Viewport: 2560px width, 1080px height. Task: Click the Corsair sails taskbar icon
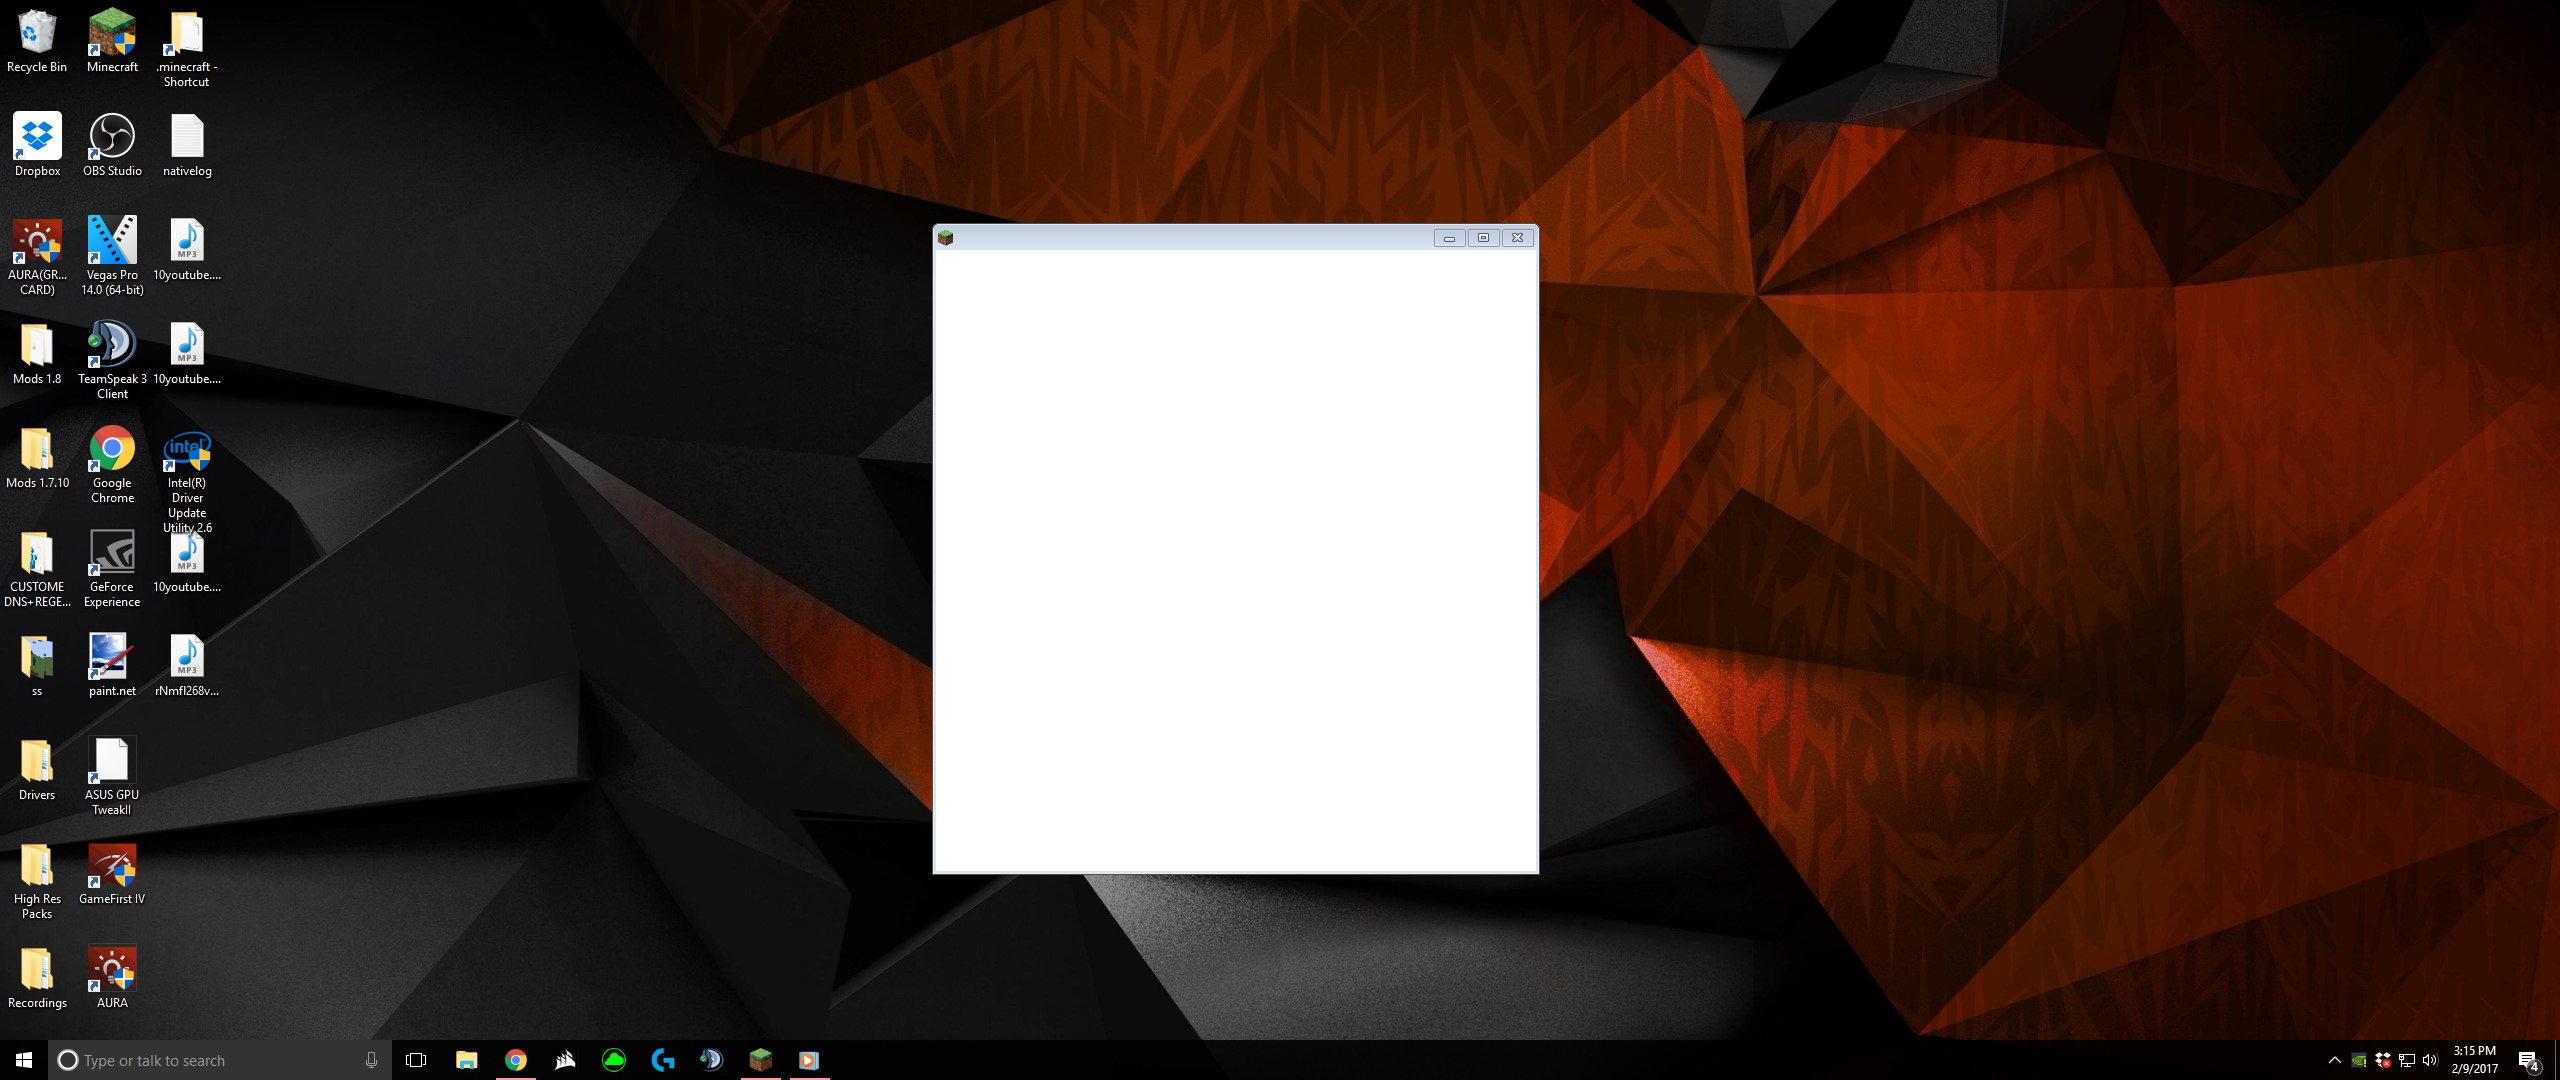pos(565,1060)
